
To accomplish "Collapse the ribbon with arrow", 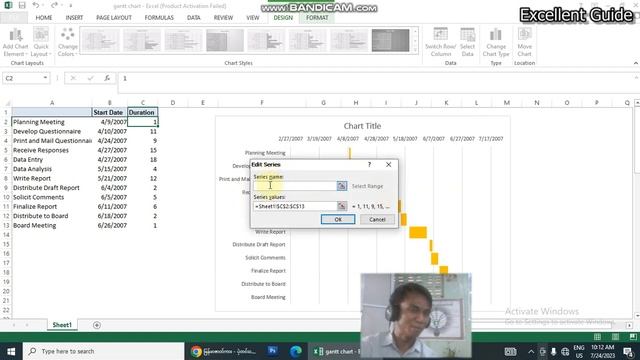I will coord(636,63).
